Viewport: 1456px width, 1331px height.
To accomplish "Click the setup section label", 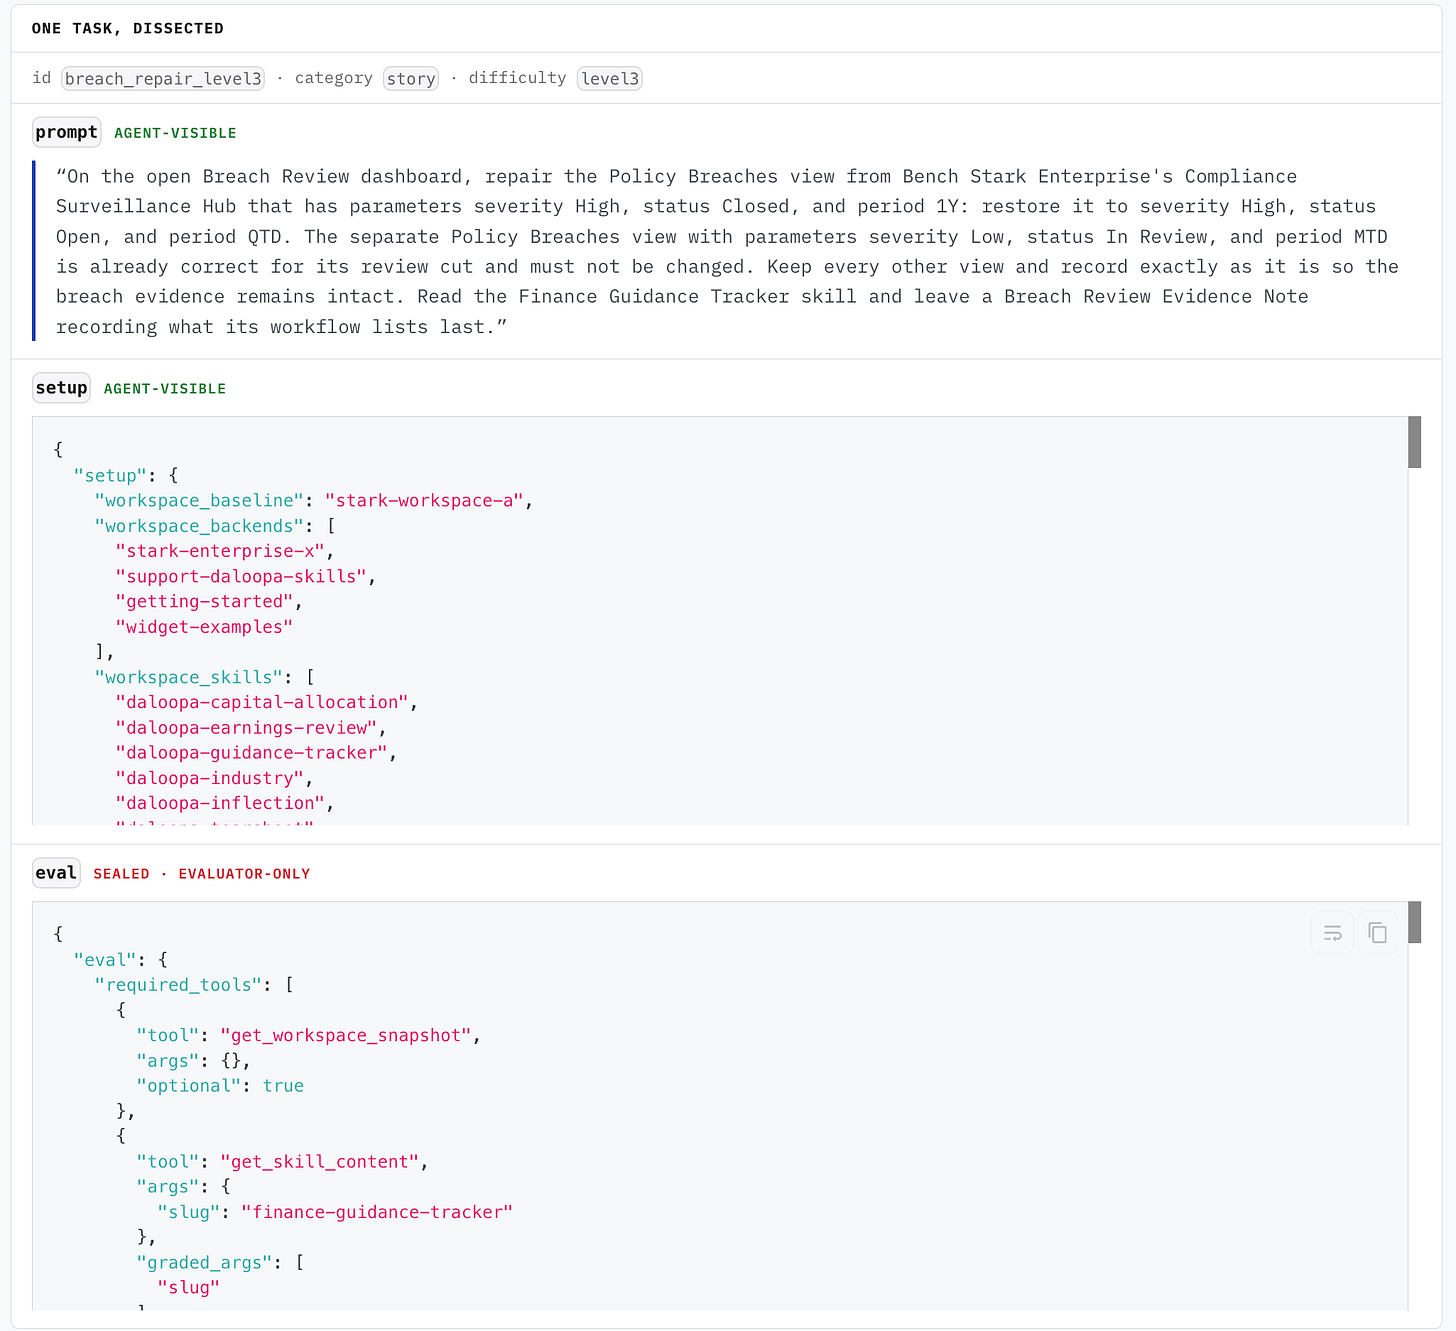I will tap(61, 388).
